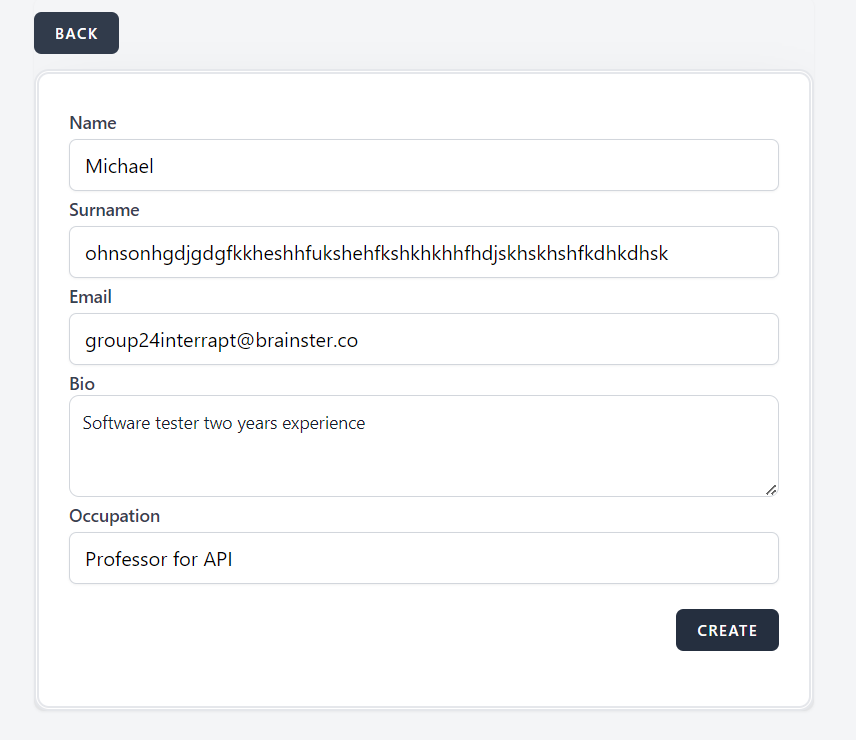
Task: Click the Bio field label
Action: click(x=82, y=384)
